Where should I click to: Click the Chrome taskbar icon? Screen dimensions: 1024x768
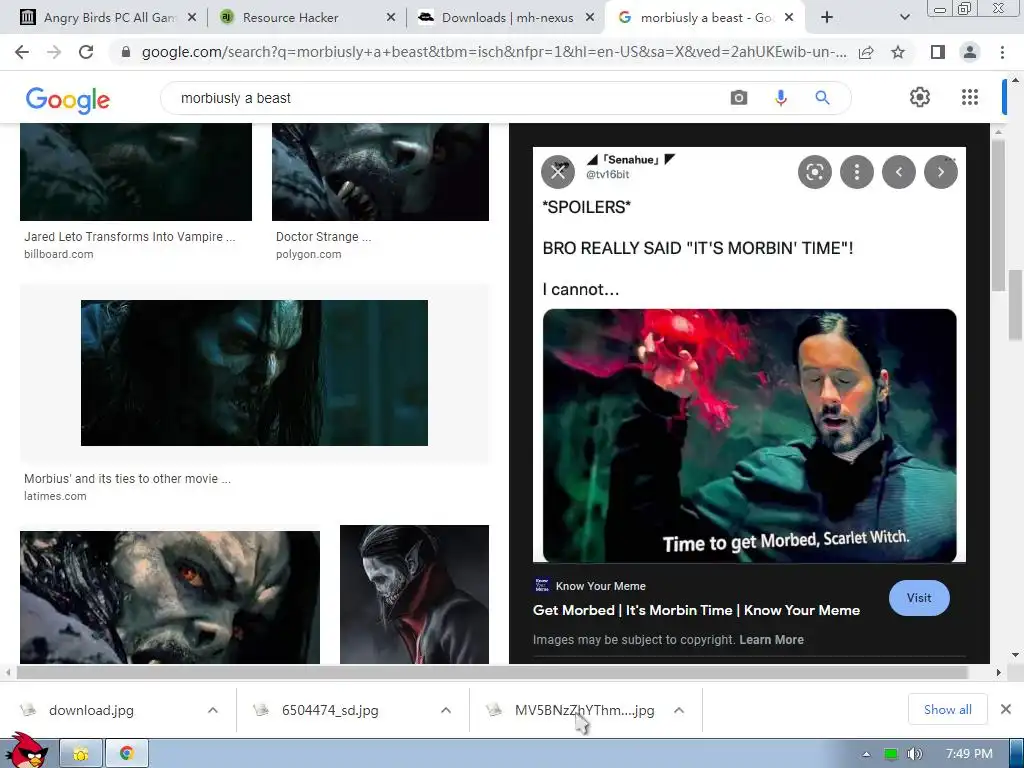[127, 754]
